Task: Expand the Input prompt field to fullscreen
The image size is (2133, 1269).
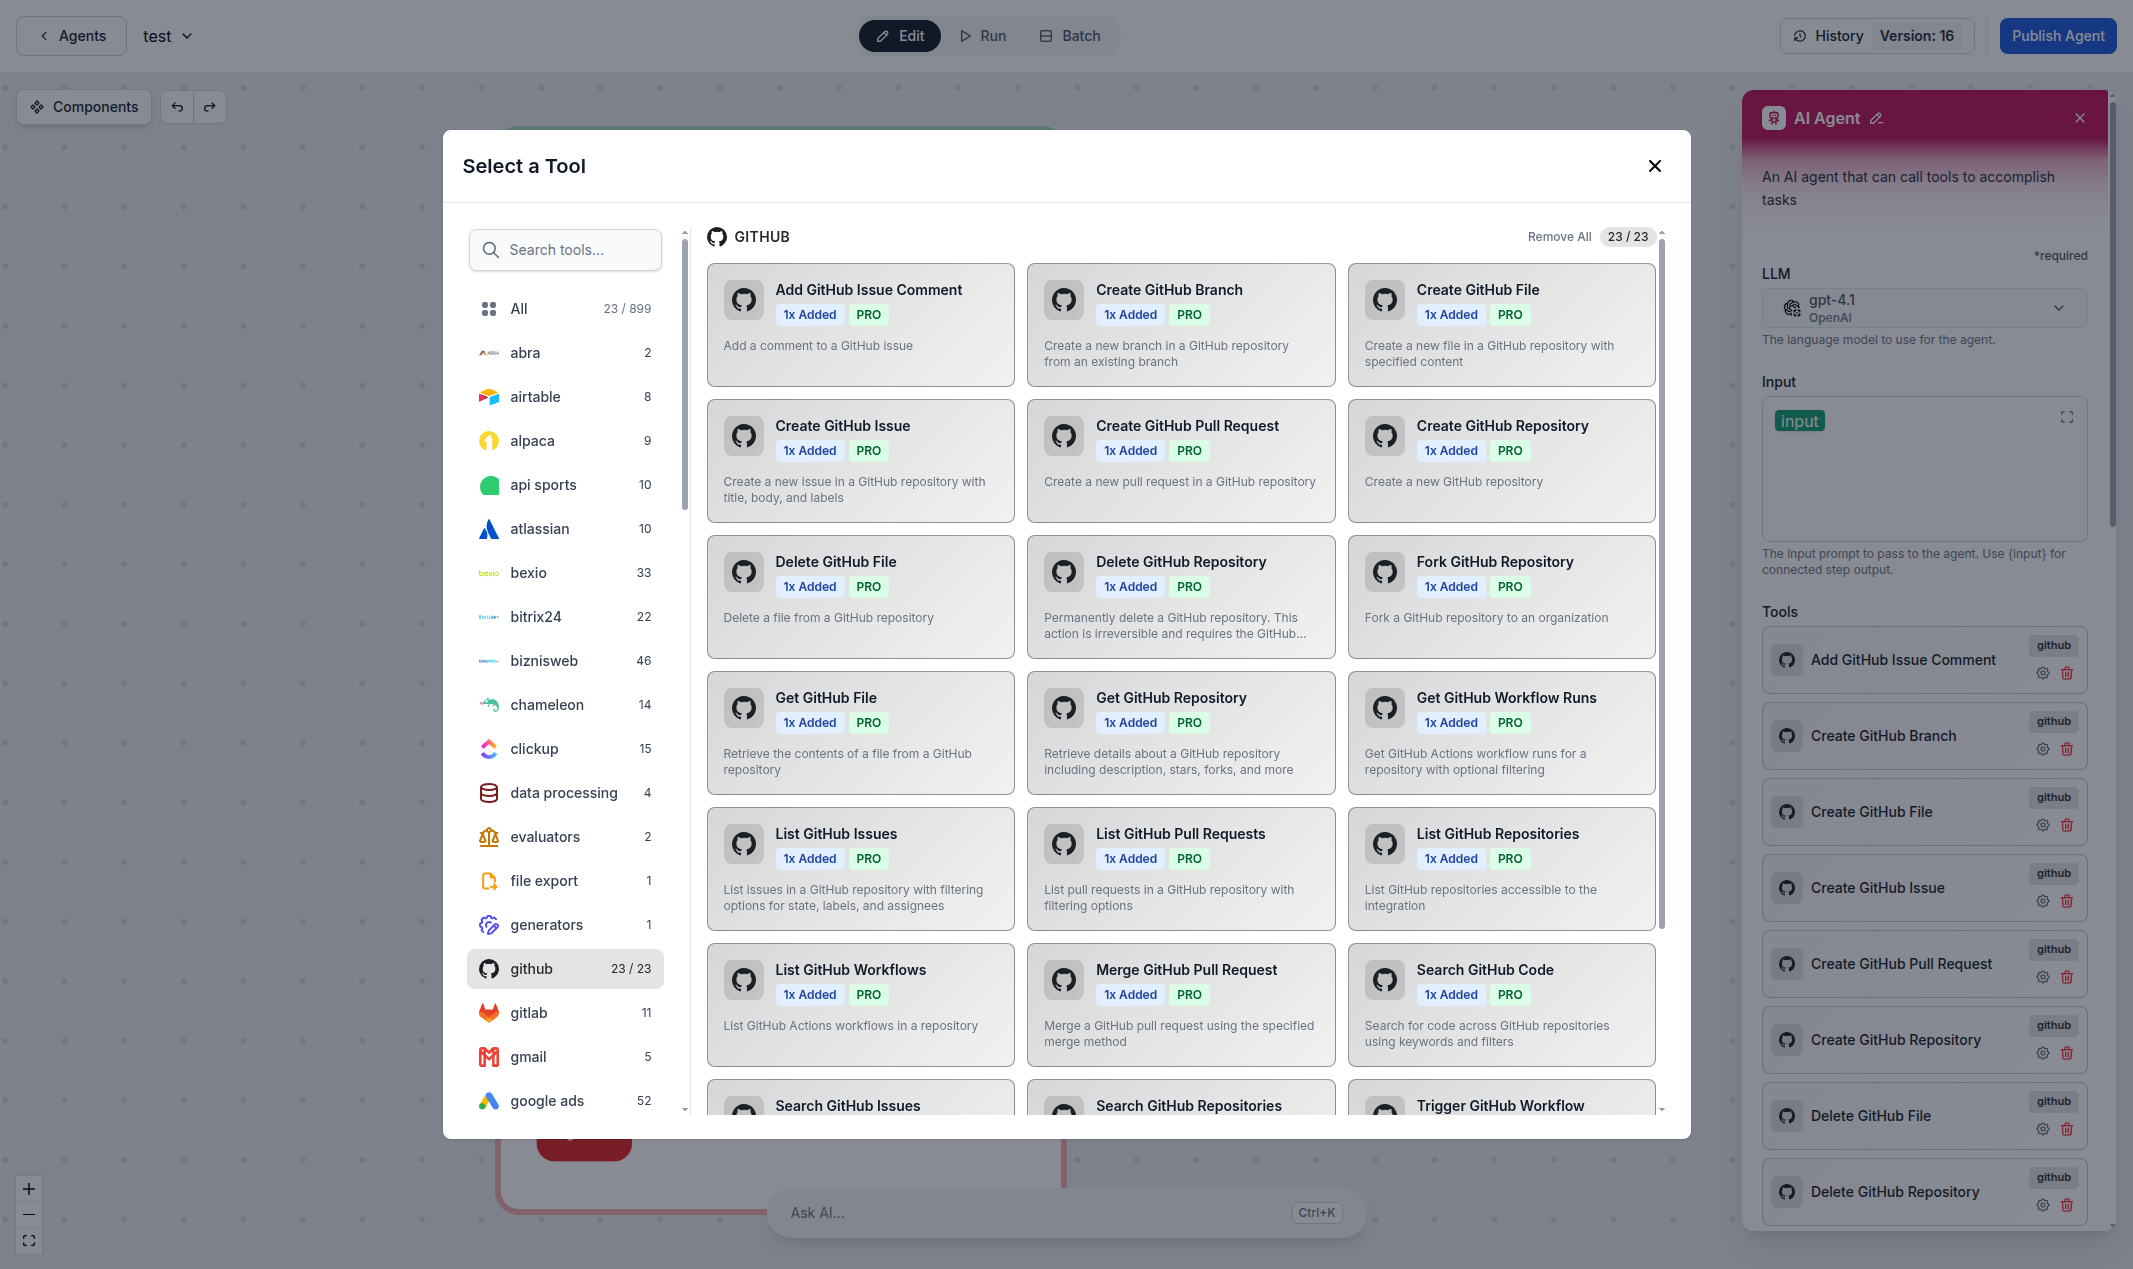Action: click(2067, 417)
